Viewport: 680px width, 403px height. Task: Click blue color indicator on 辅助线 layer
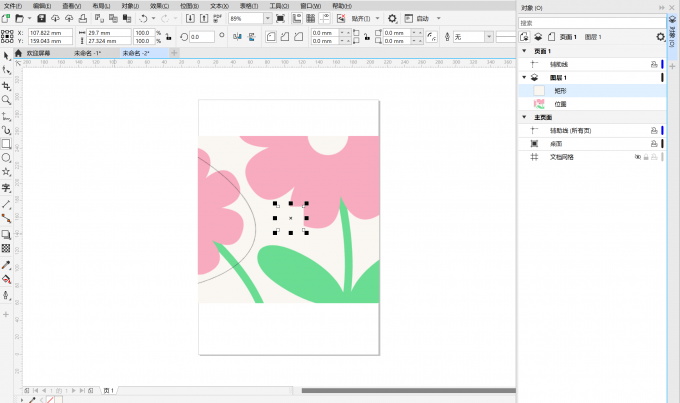662,64
